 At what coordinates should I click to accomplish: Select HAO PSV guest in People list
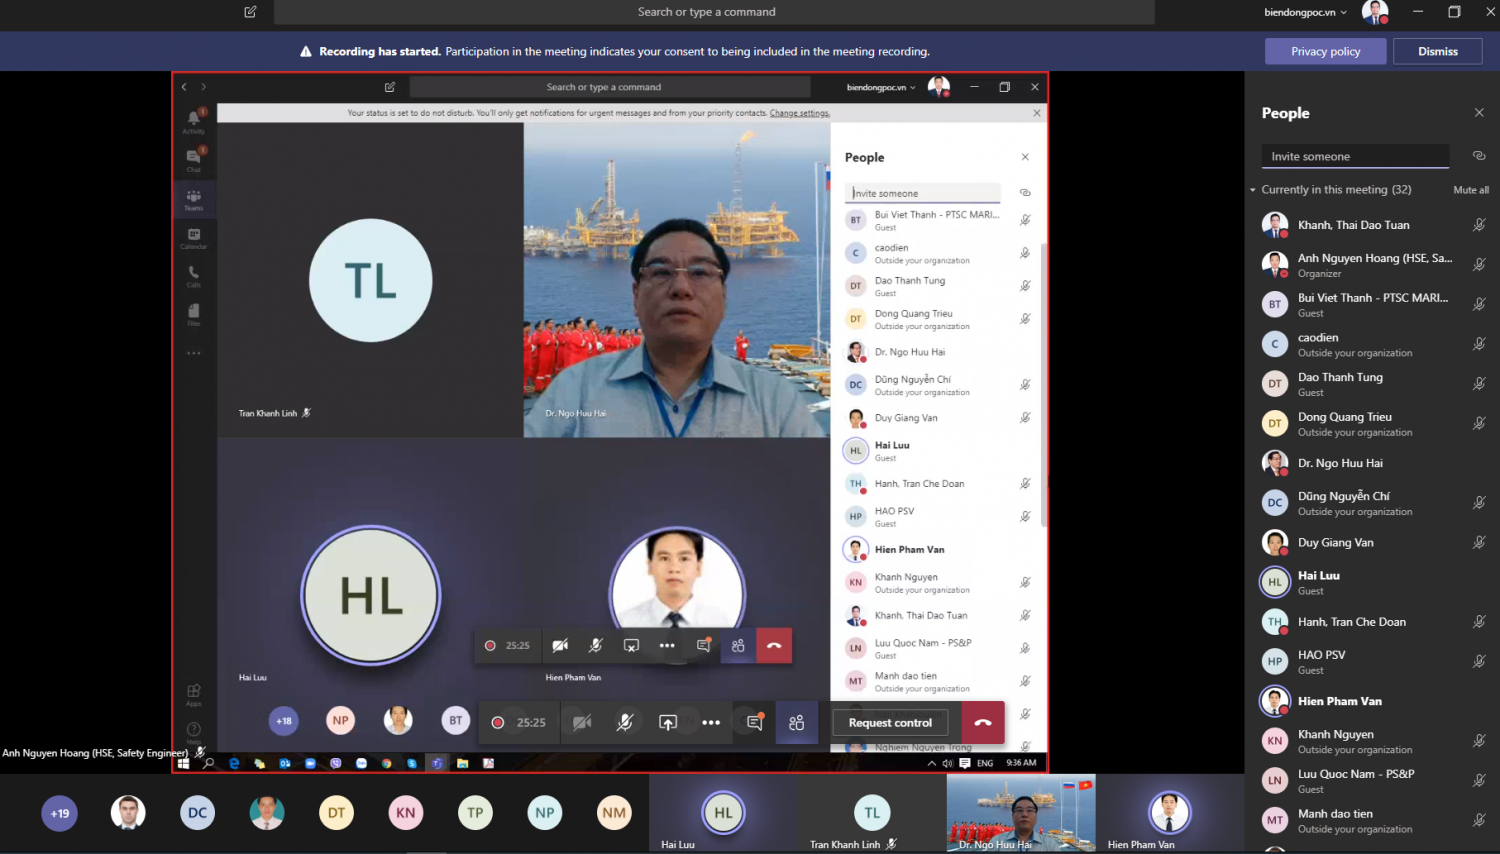1372,661
